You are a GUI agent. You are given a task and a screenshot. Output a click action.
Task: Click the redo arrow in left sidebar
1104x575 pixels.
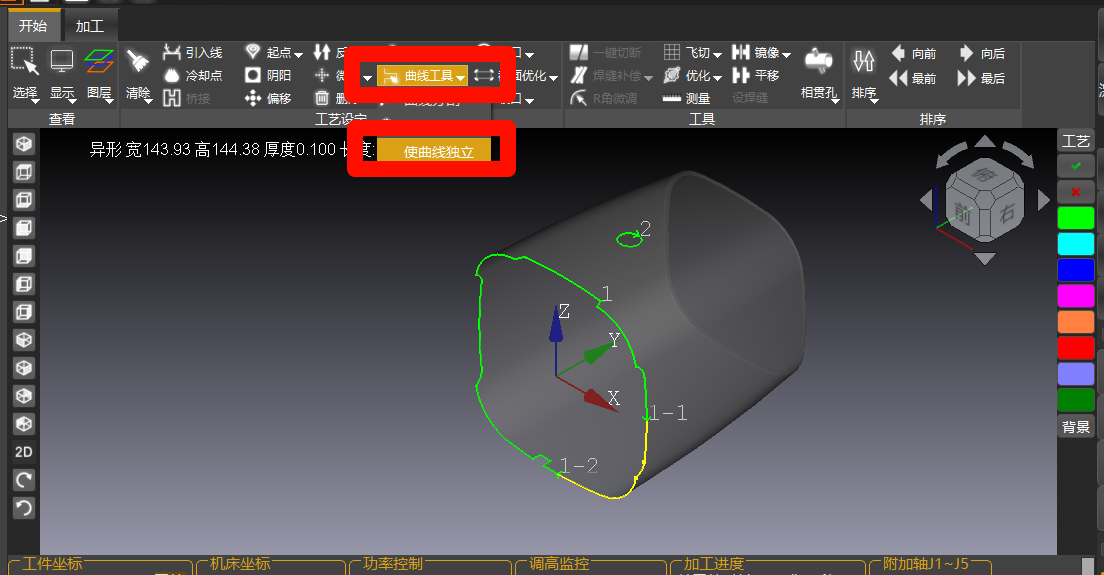[24, 480]
